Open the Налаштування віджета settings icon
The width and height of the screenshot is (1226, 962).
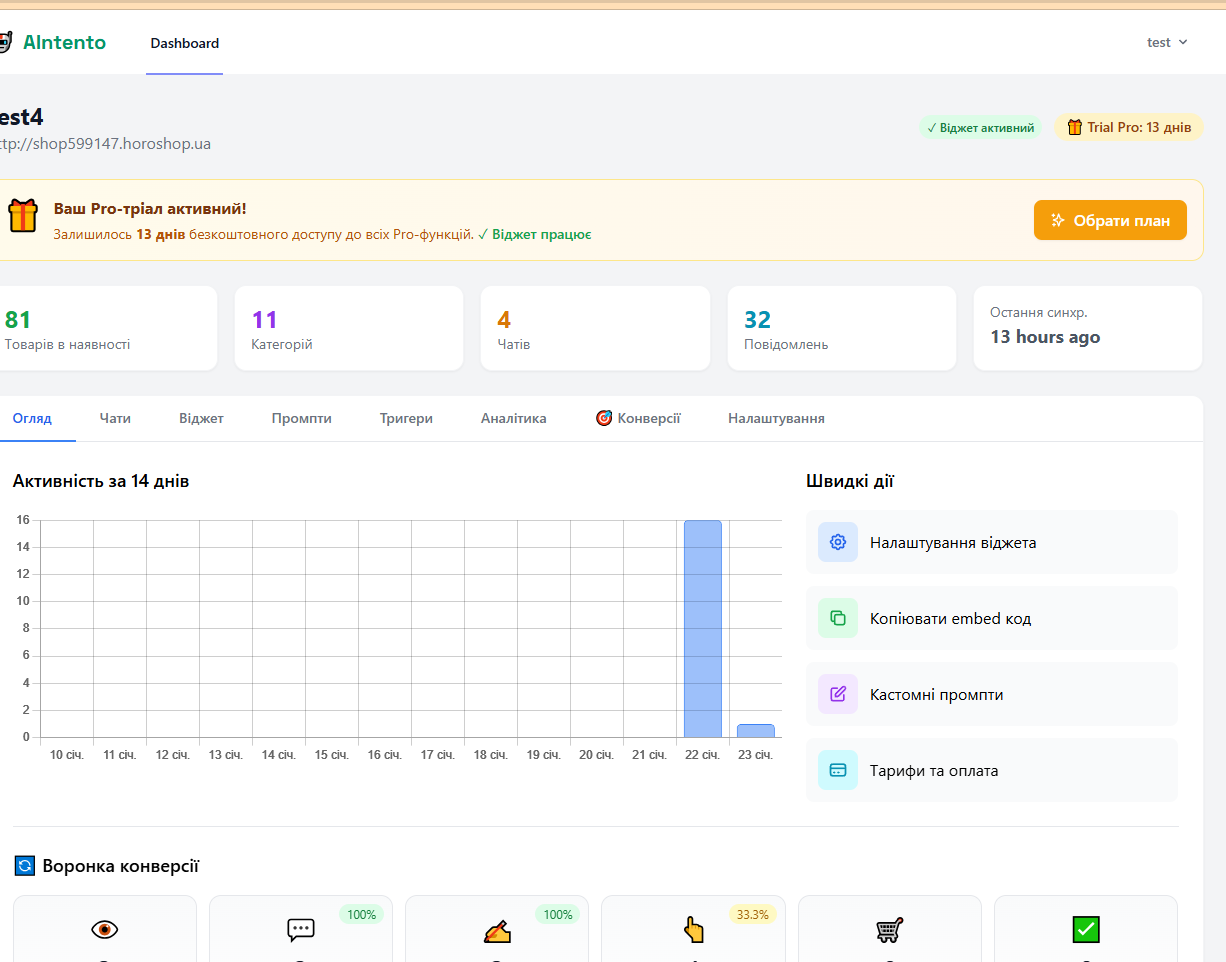pyautogui.click(x=838, y=541)
